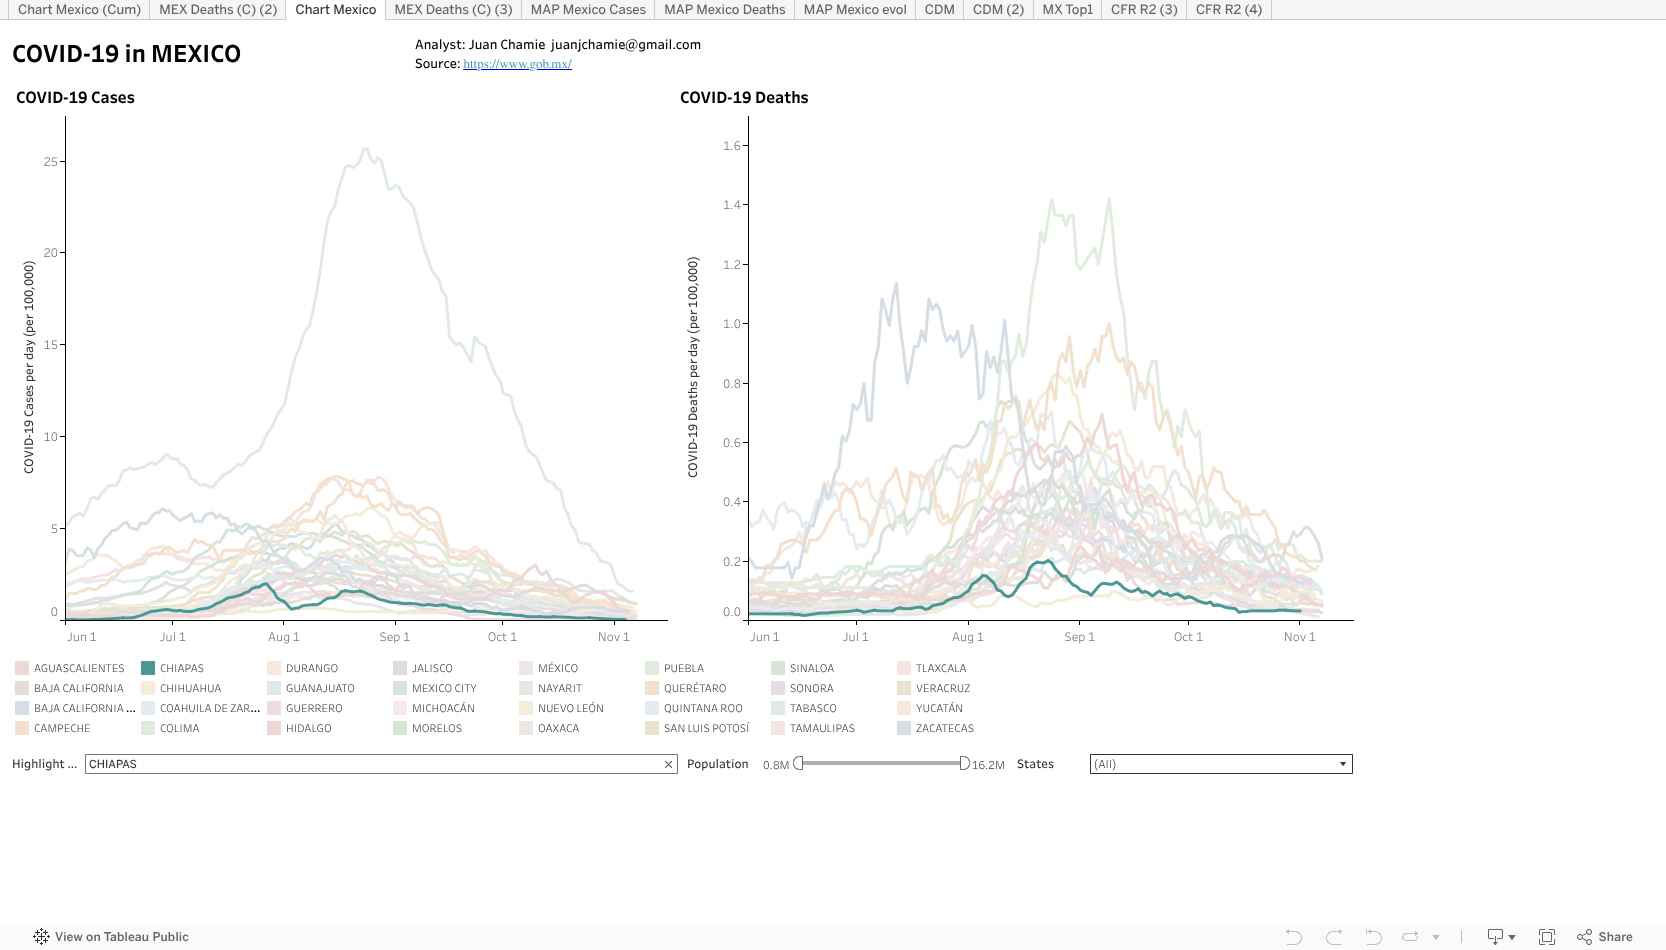Screen dimensions: 1666x950
Task: Undo the last dashboard action
Action: pos(1295,937)
